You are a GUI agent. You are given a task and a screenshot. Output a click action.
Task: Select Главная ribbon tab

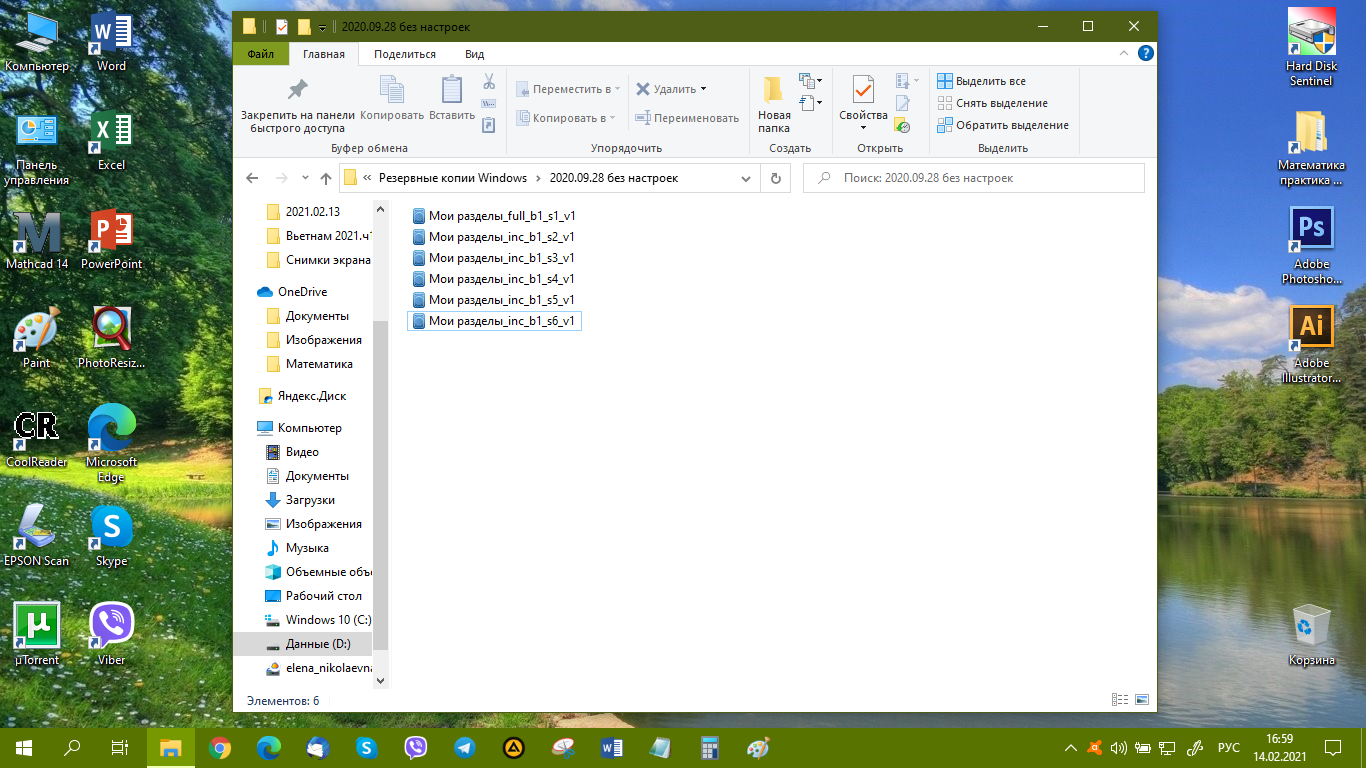pos(324,54)
